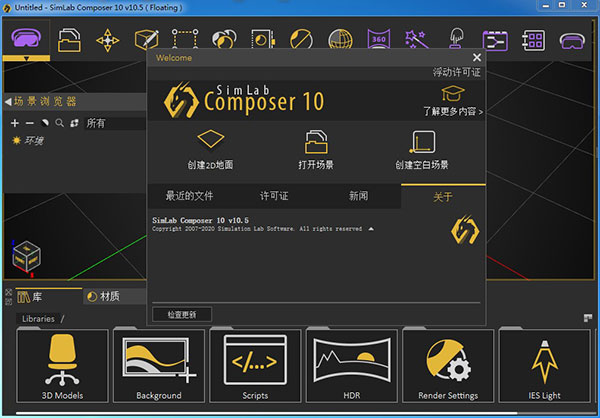Close the Welcome dialog
Image resolution: width=600 pixels, height=418 pixels.
477,57
